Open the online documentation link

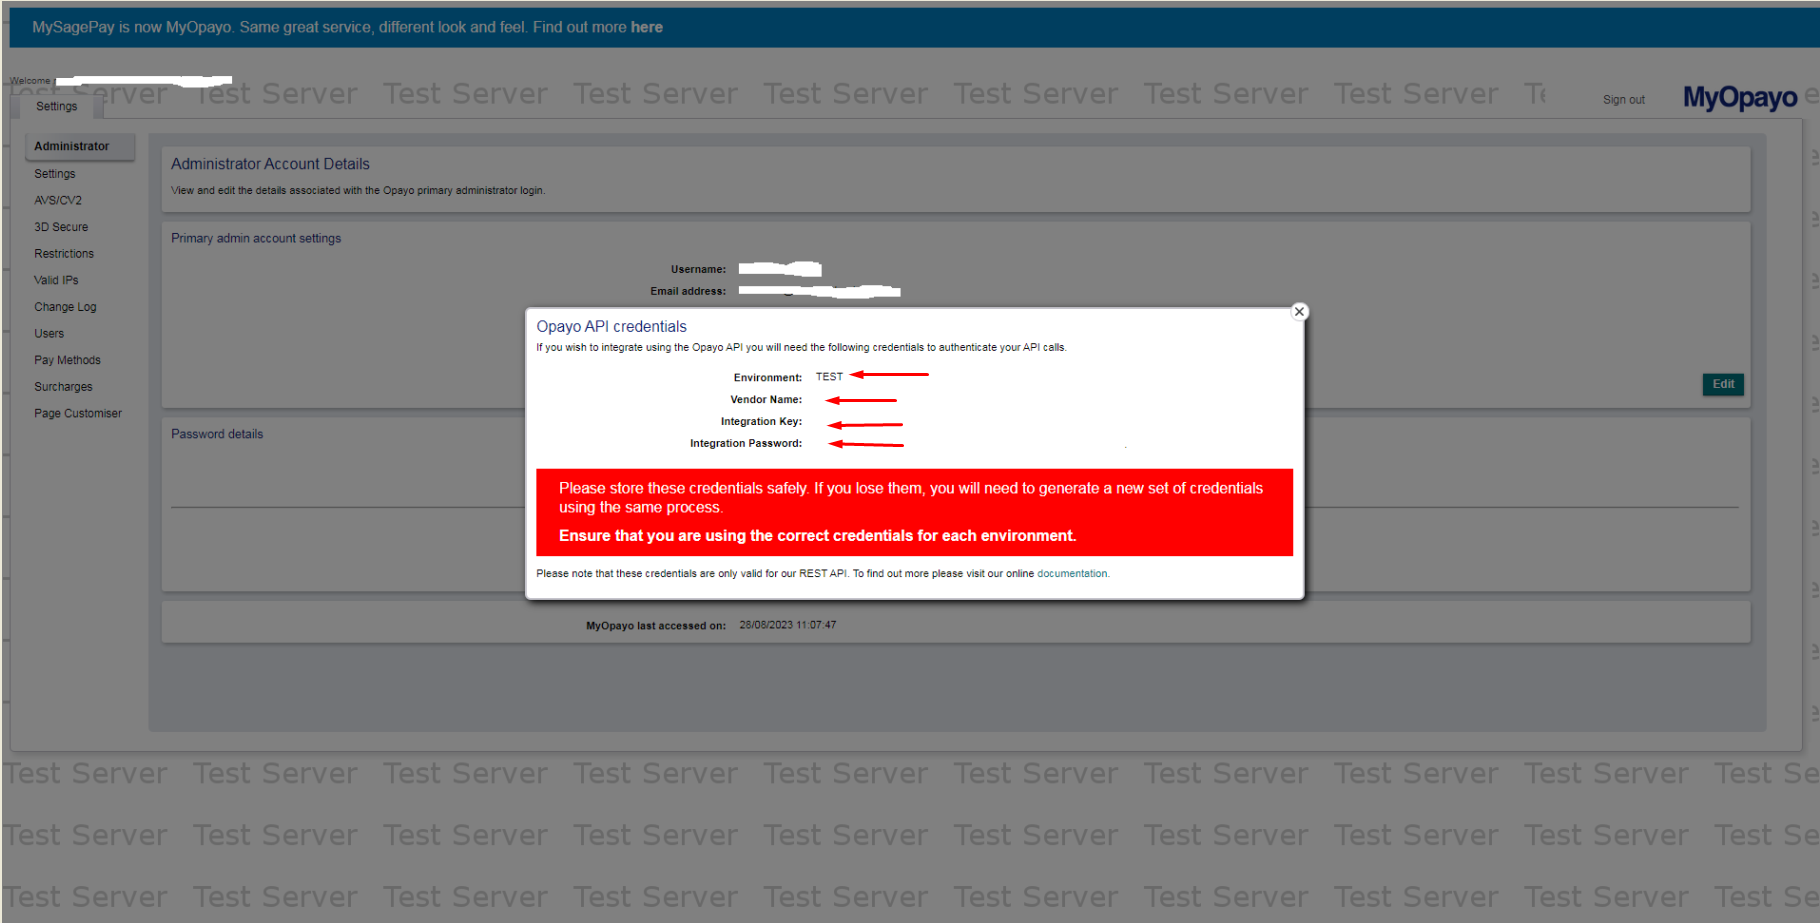(1072, 574)
